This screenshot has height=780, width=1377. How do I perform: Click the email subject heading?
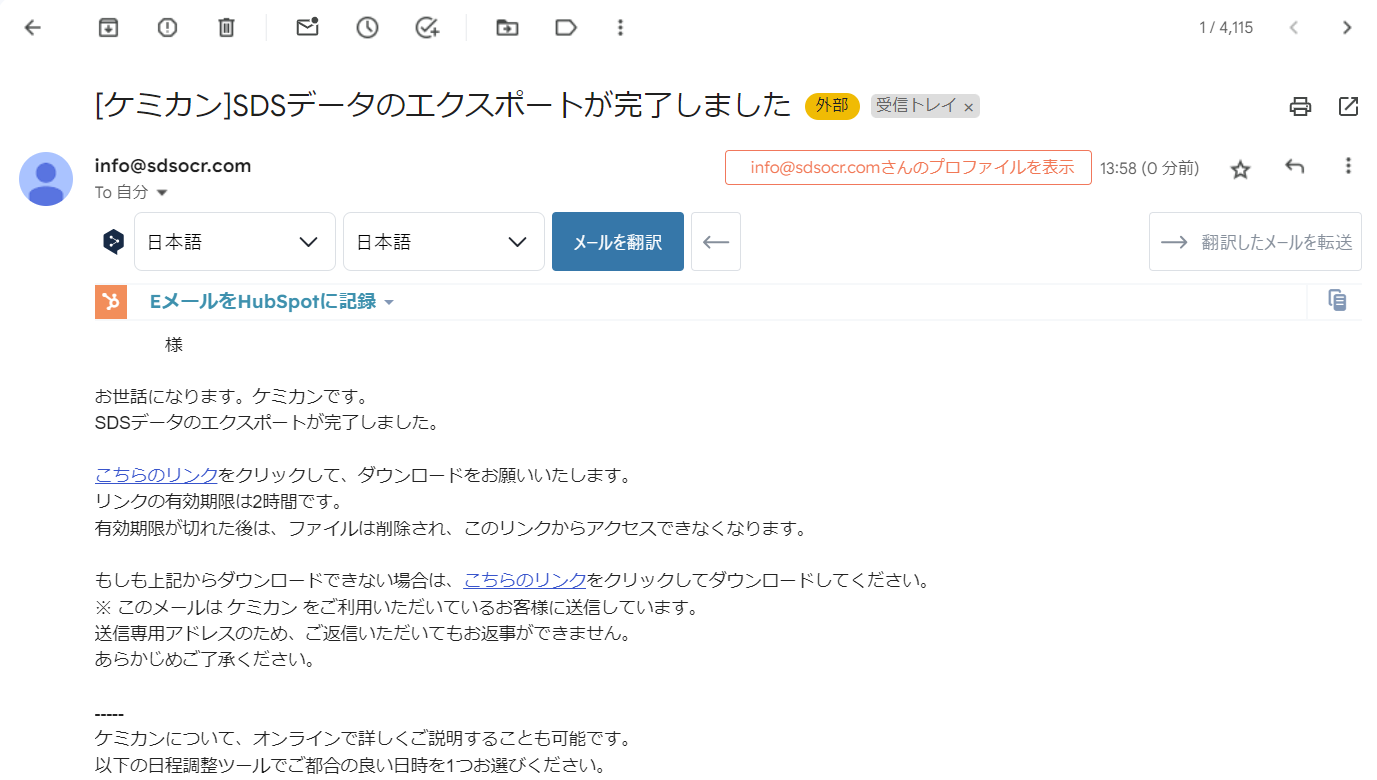coord(443,105)
